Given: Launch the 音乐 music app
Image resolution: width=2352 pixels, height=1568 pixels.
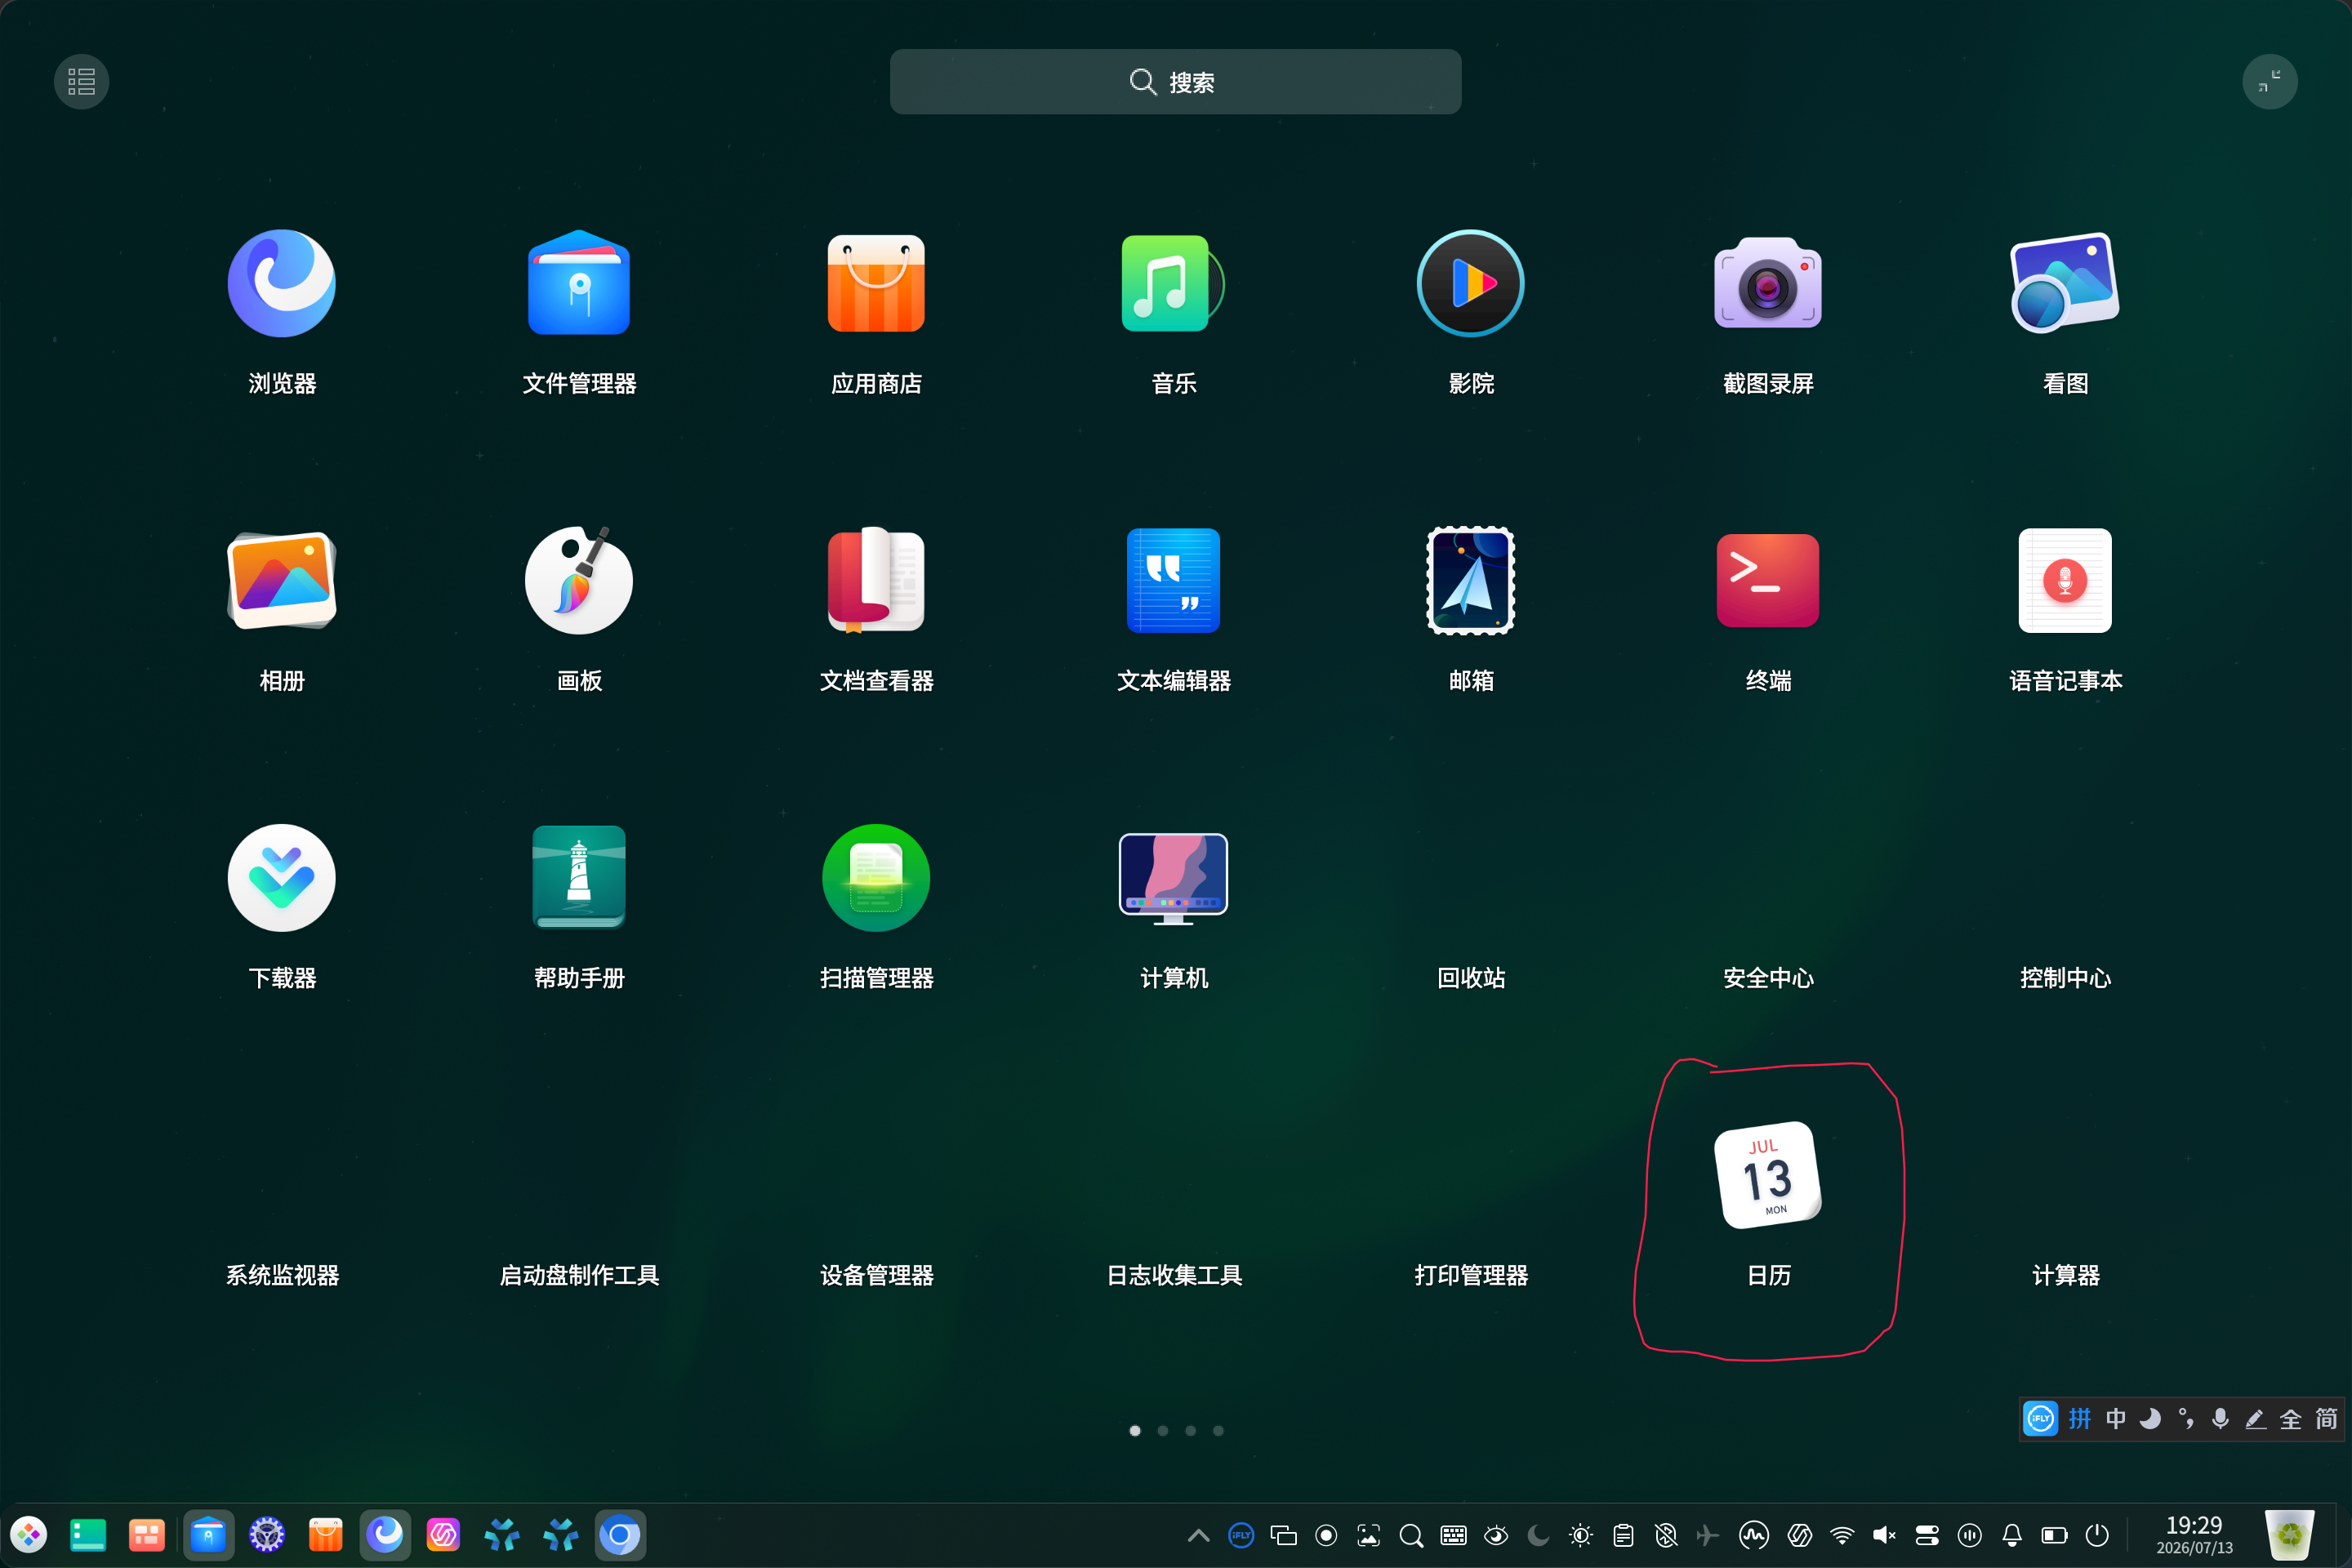Looking at the screenshot, I should click(x=1173, y=284).
